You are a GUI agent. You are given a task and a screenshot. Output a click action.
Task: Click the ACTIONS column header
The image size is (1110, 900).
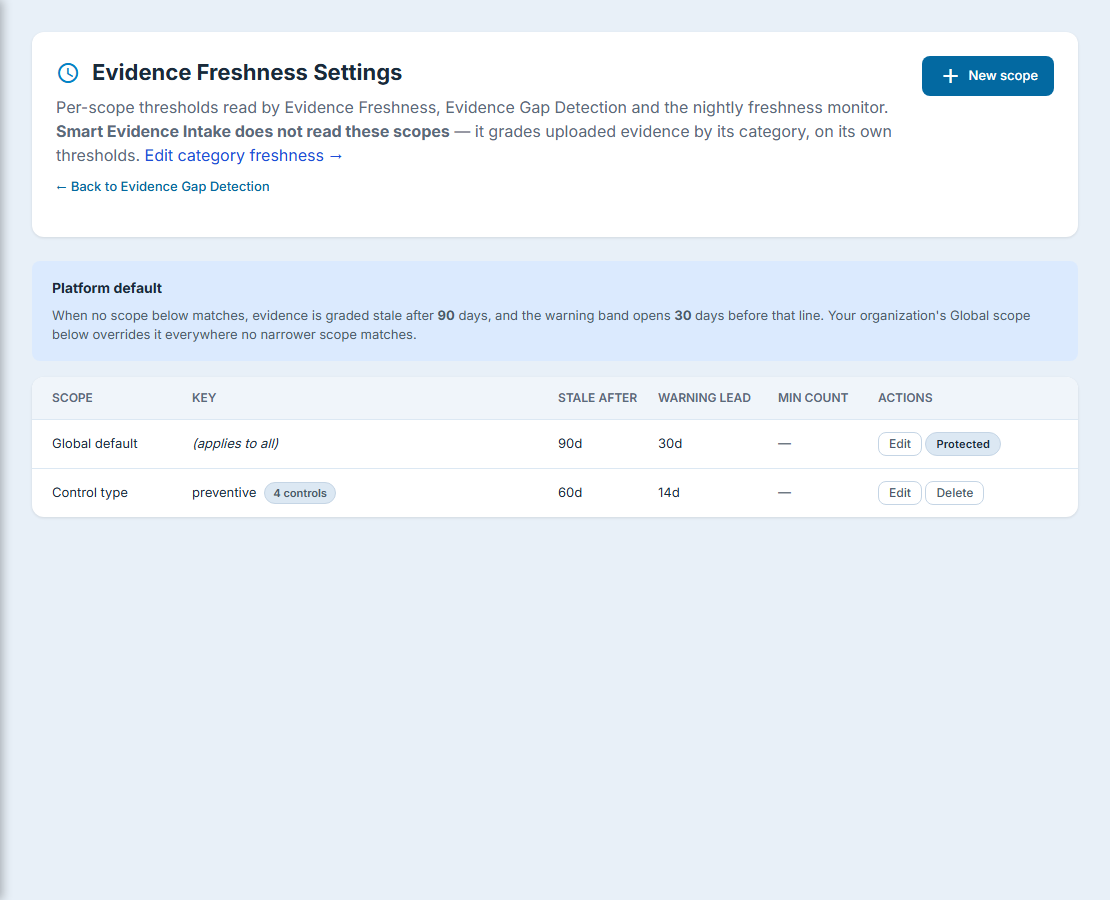(x=905, y=398)
